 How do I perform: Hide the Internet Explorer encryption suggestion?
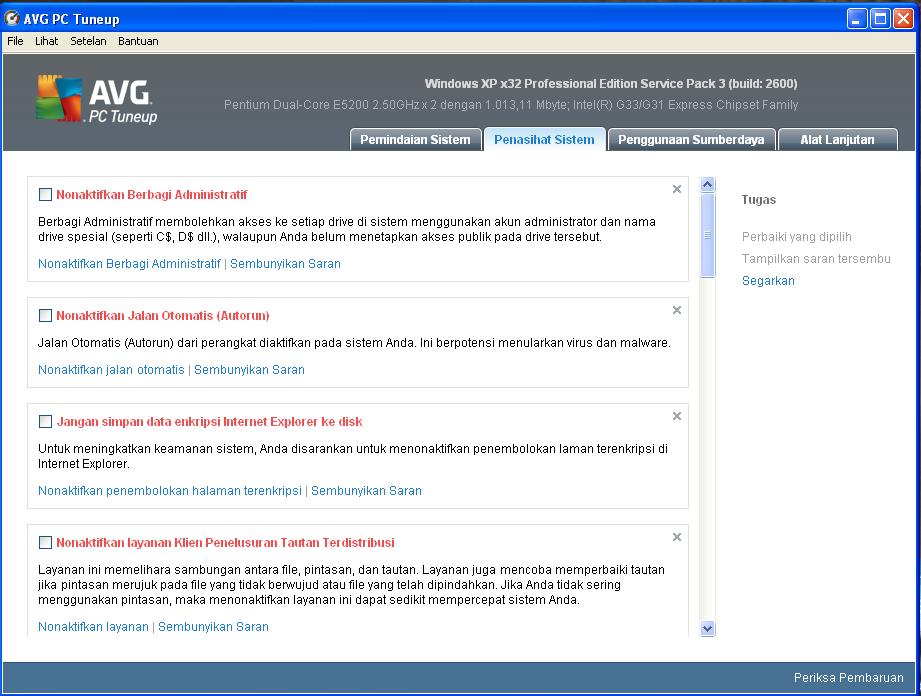(367, 490)
